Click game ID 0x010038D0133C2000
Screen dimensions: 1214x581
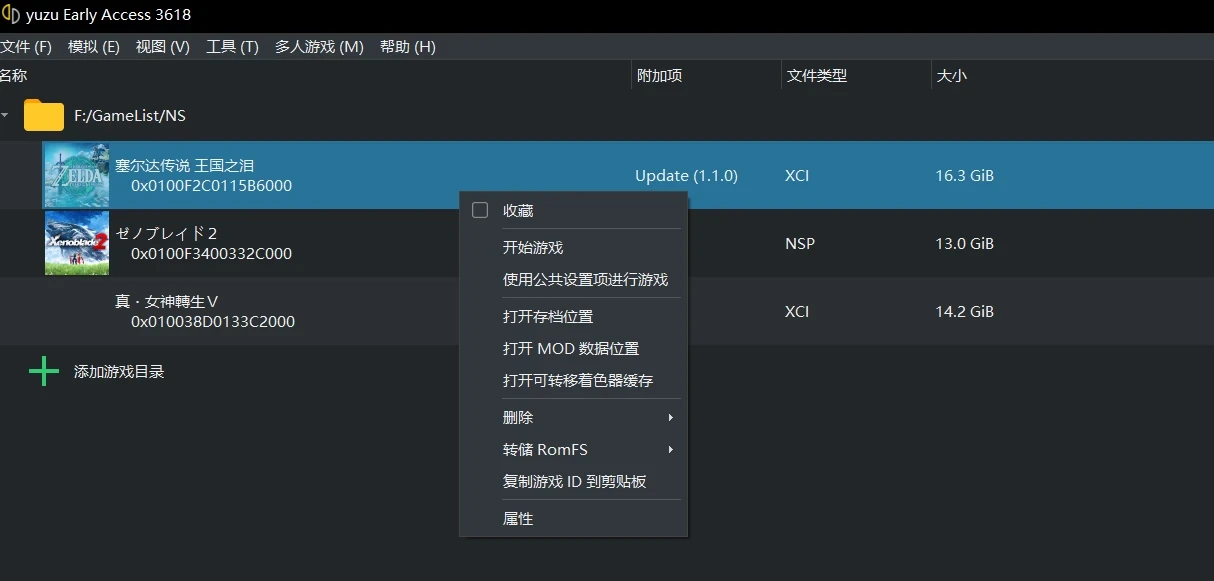[213, 322]
